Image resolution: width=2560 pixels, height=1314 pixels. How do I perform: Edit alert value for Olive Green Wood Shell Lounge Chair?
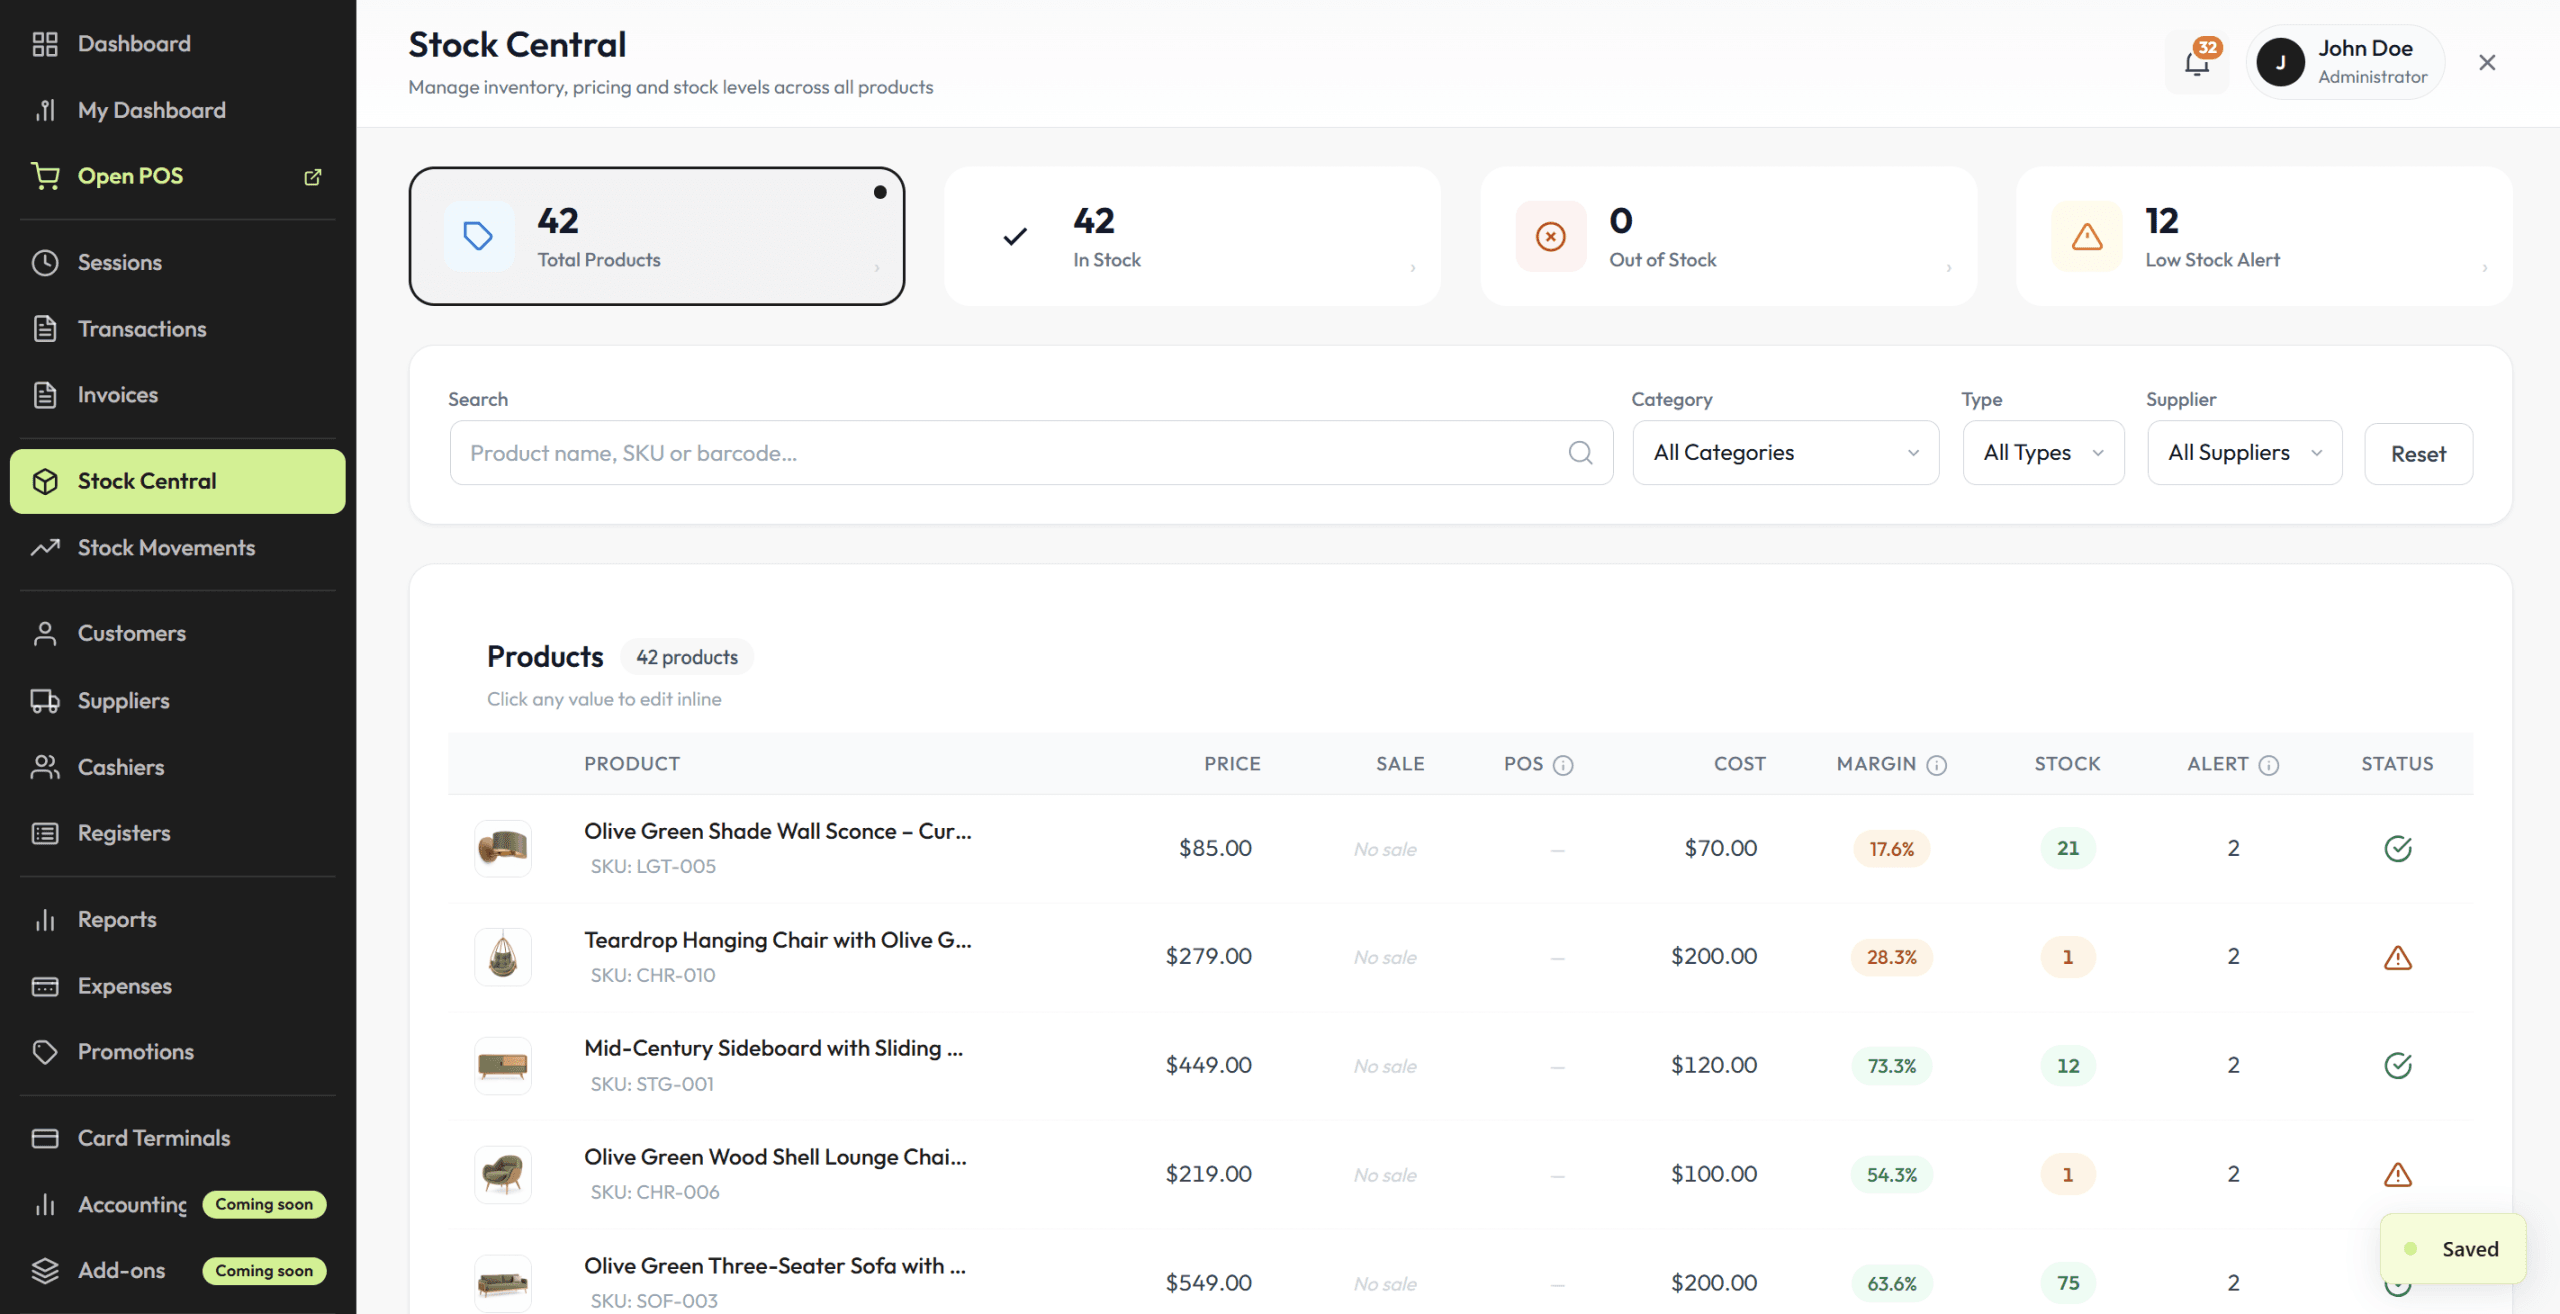click(2233, 1175)
